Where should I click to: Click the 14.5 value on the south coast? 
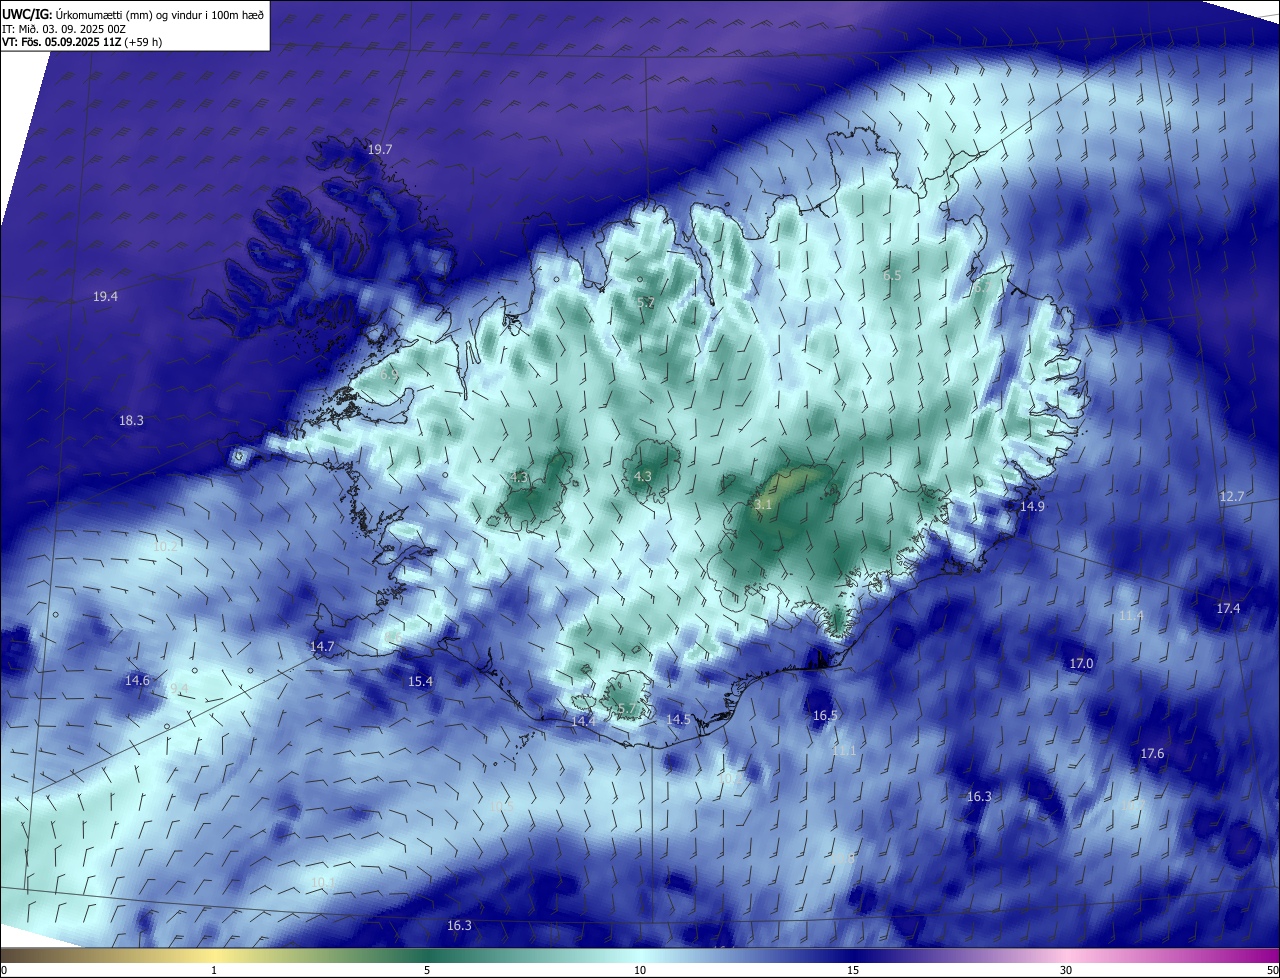(x=678, y=719)
